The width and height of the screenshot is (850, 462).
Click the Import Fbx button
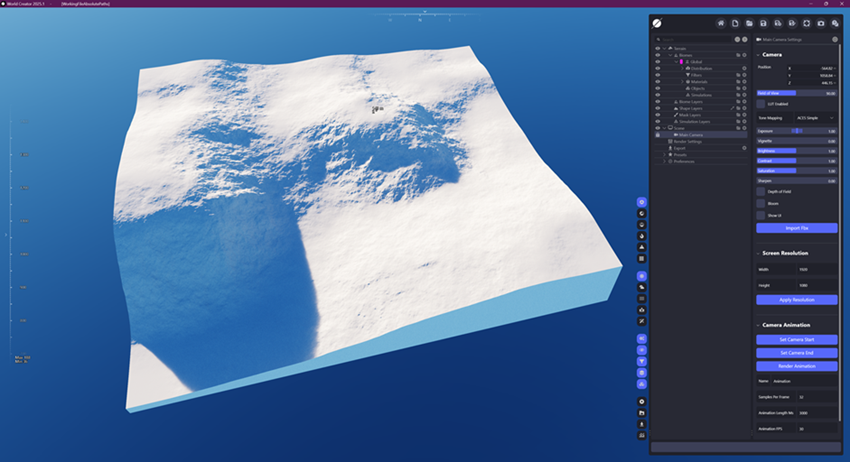click(796, 228)
